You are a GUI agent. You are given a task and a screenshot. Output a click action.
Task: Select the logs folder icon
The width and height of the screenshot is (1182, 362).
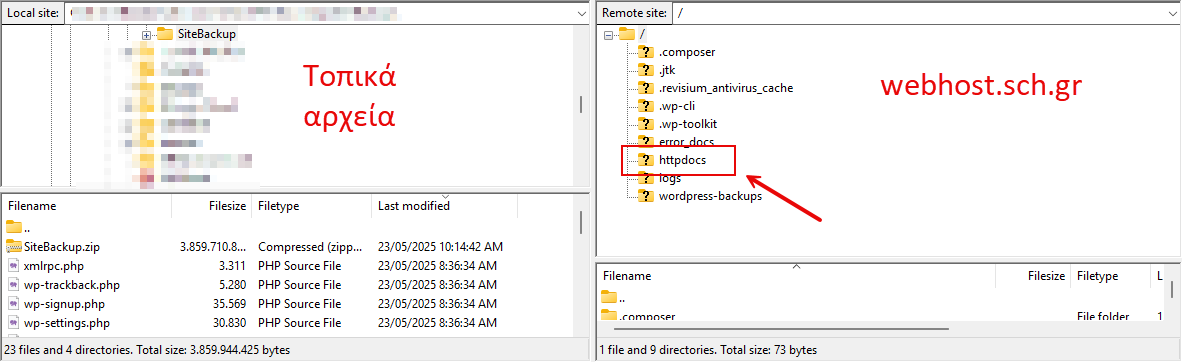pos(645,178)
